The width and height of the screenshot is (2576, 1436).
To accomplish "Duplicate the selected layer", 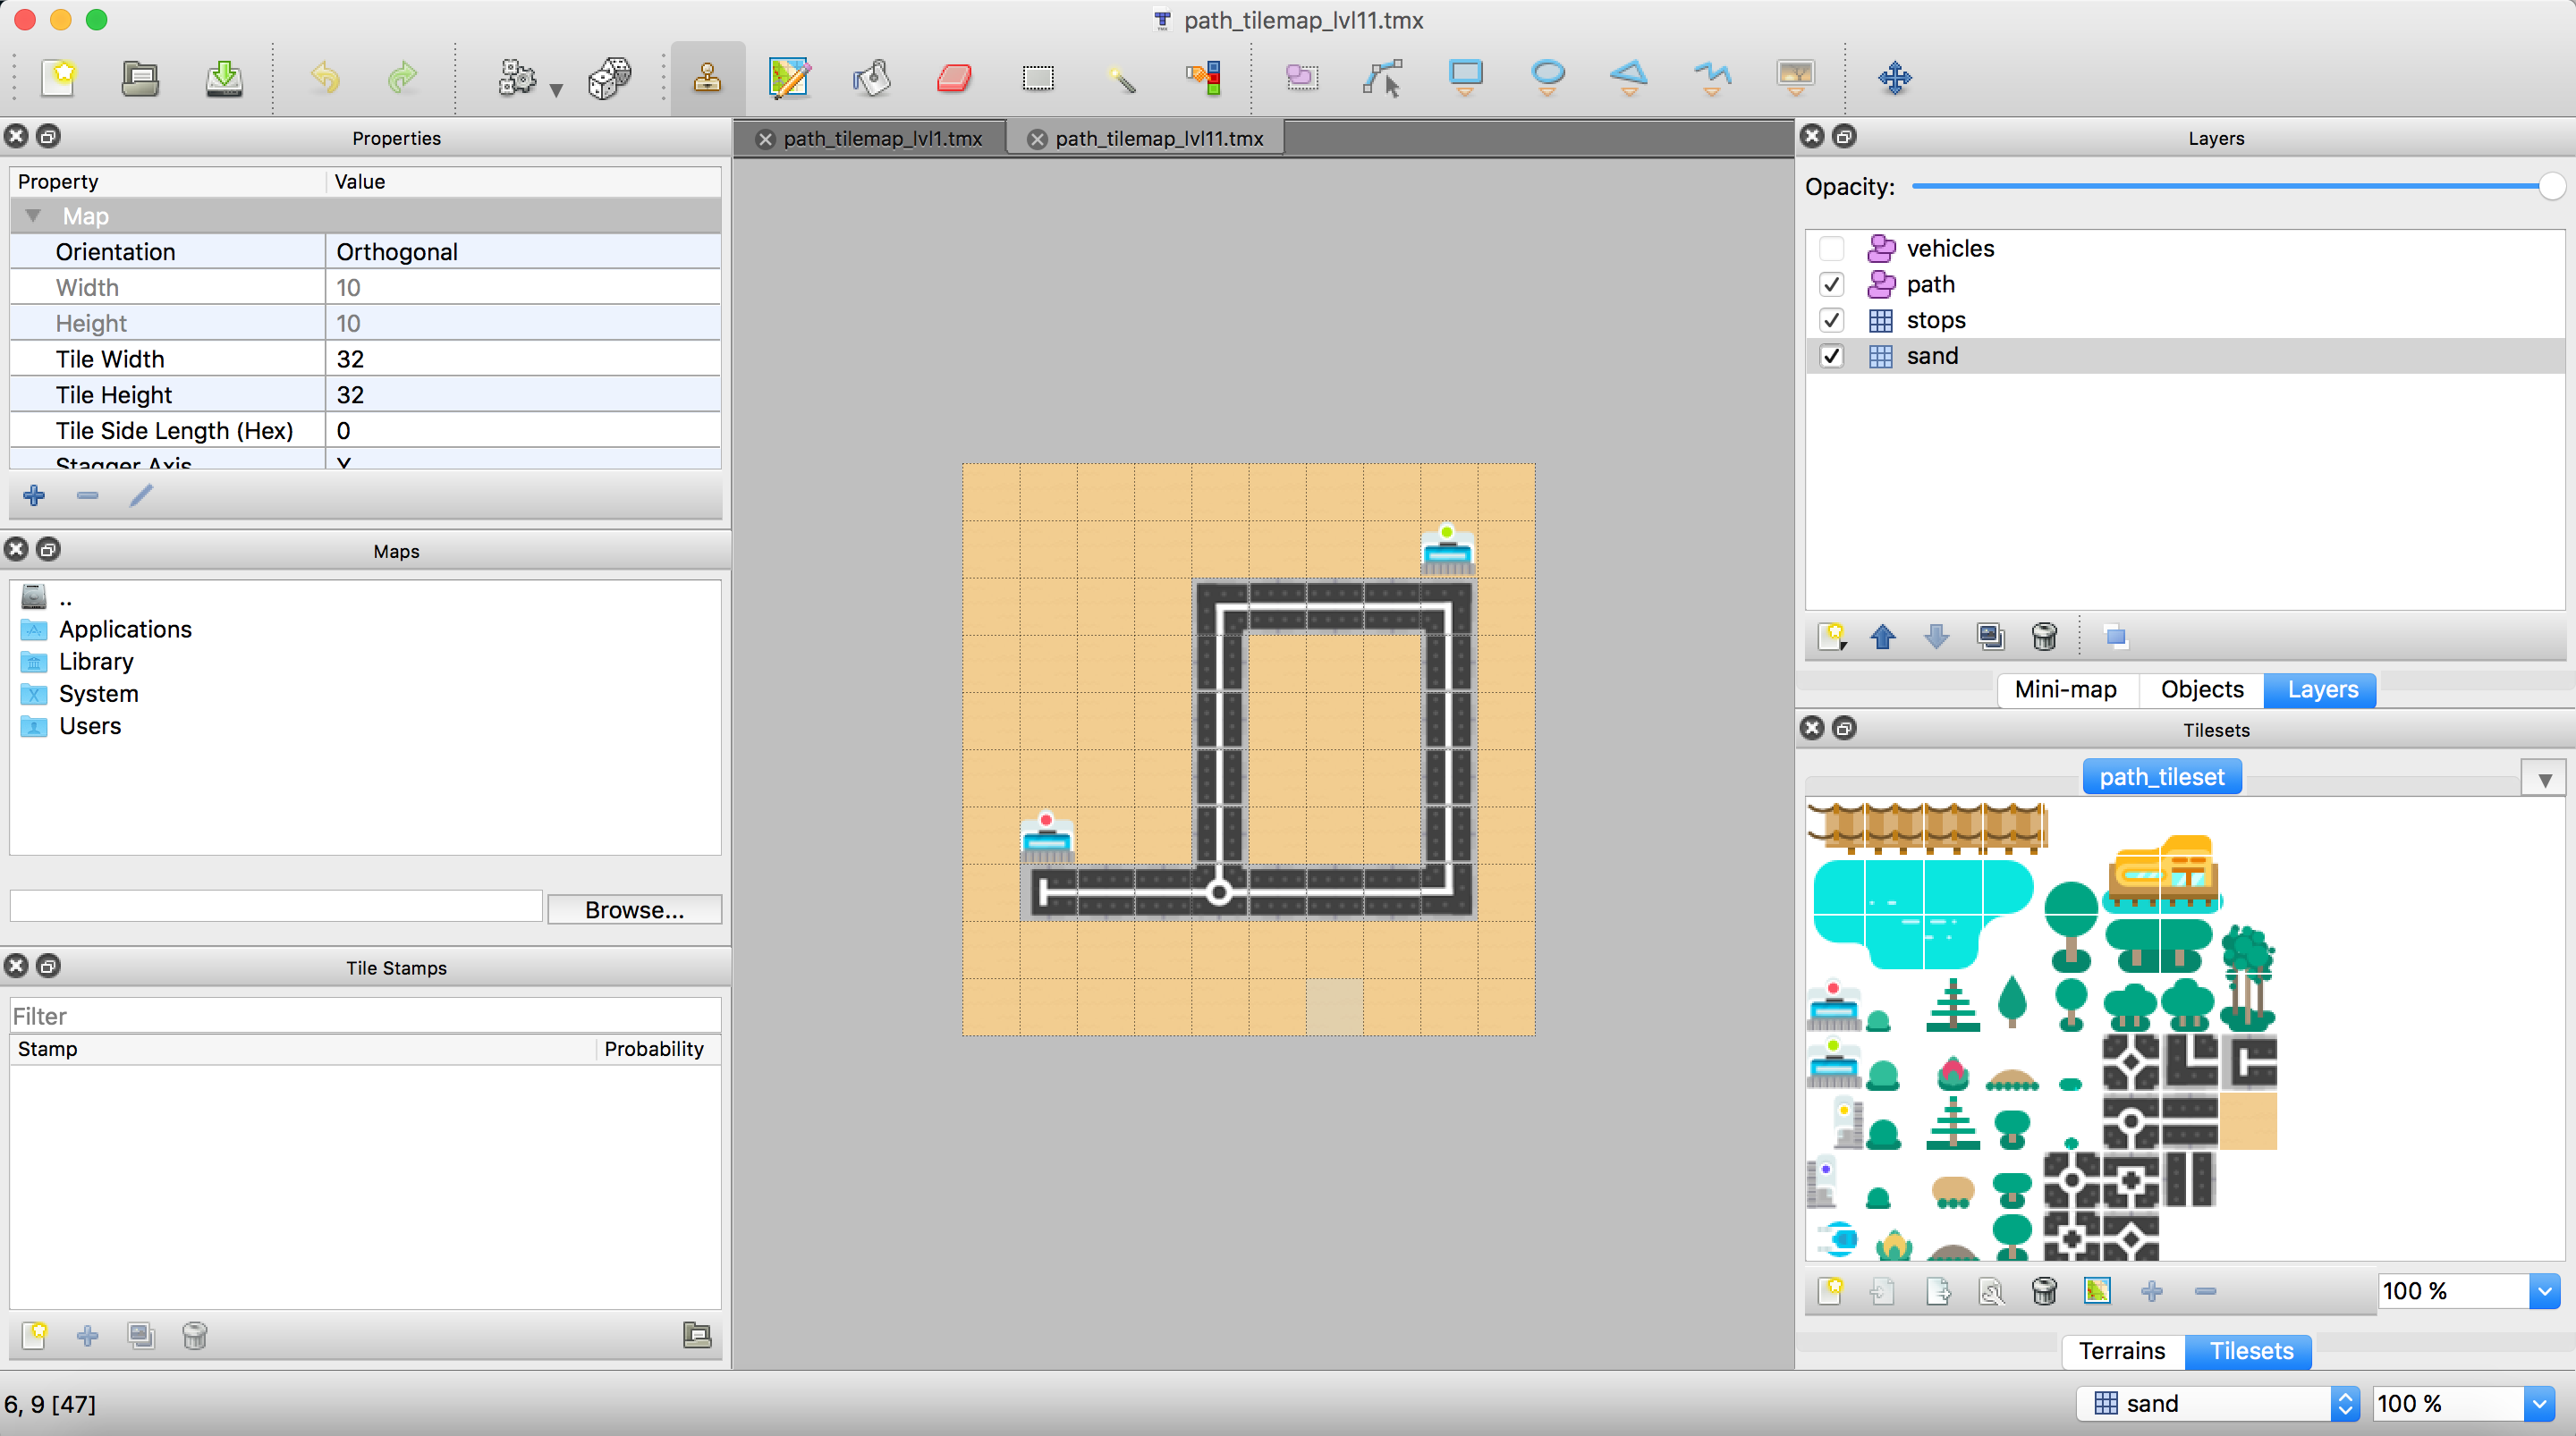I will pos(1990,637).
